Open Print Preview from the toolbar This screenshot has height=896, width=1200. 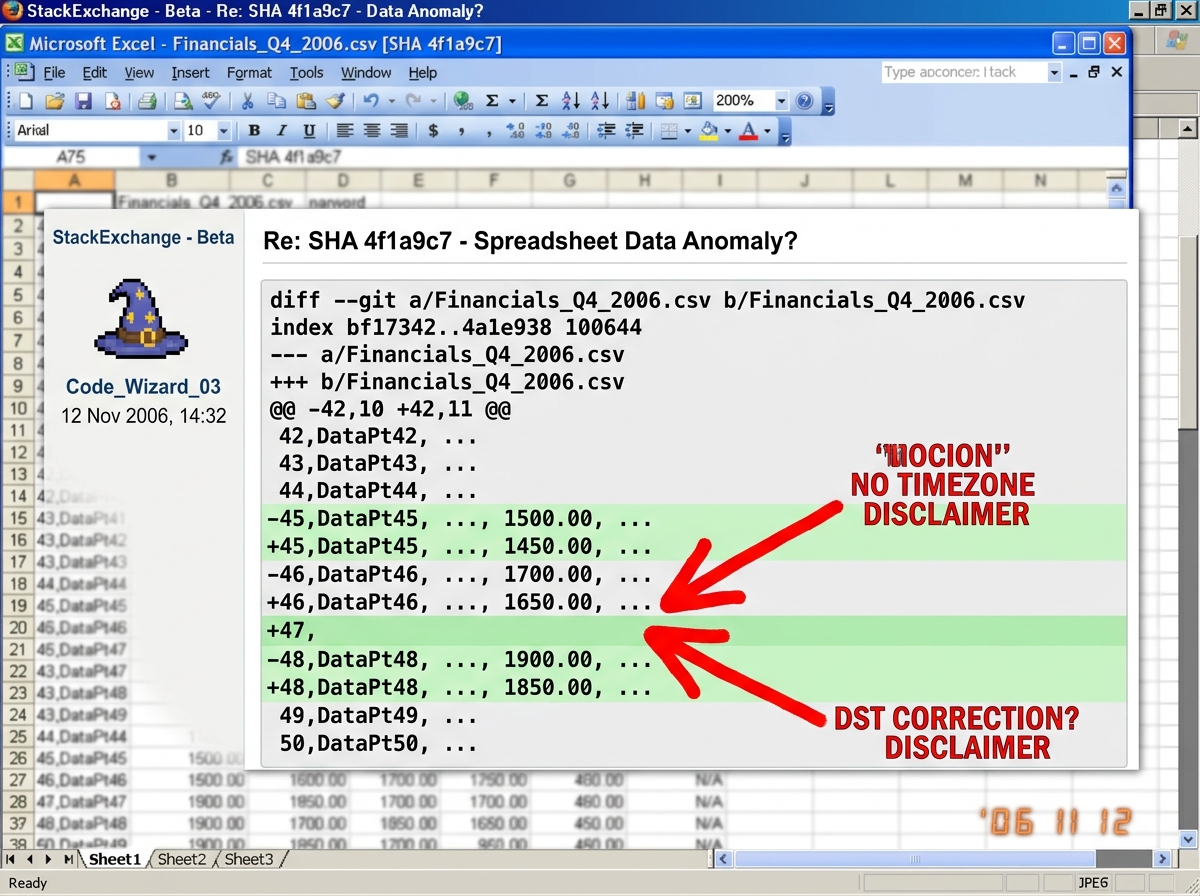[182, 101]
